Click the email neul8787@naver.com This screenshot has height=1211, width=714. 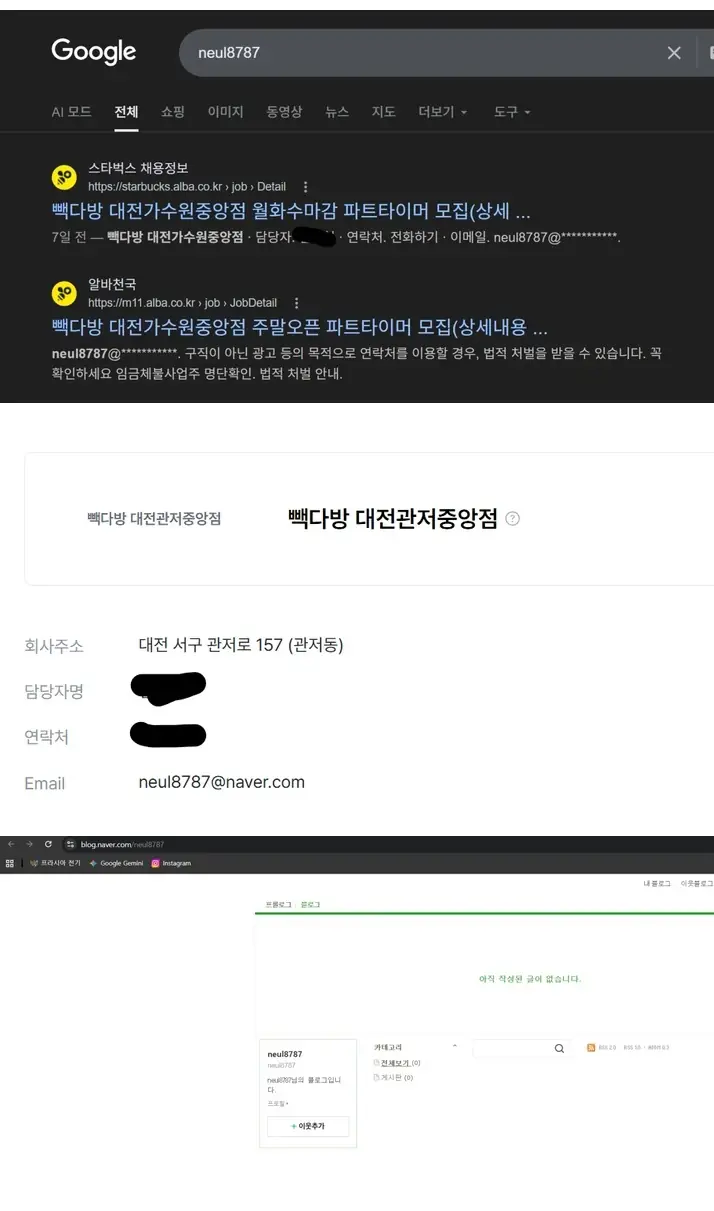click(222, 782)
